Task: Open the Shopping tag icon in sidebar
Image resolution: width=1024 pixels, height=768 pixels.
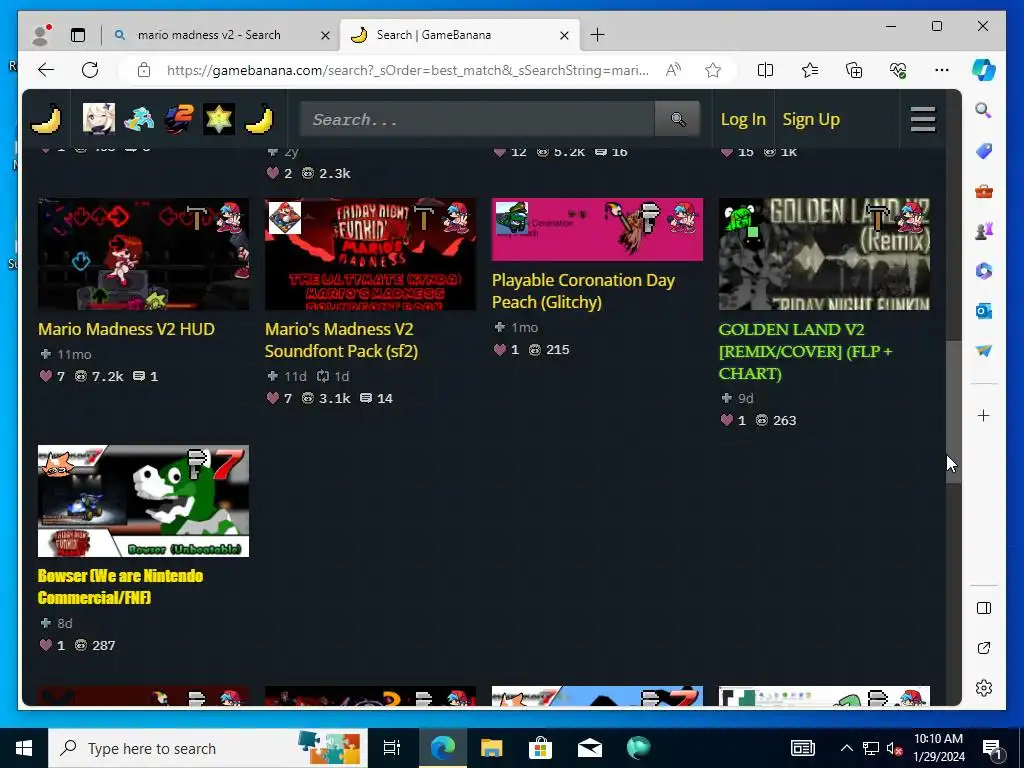Action: tap(984, 151)
